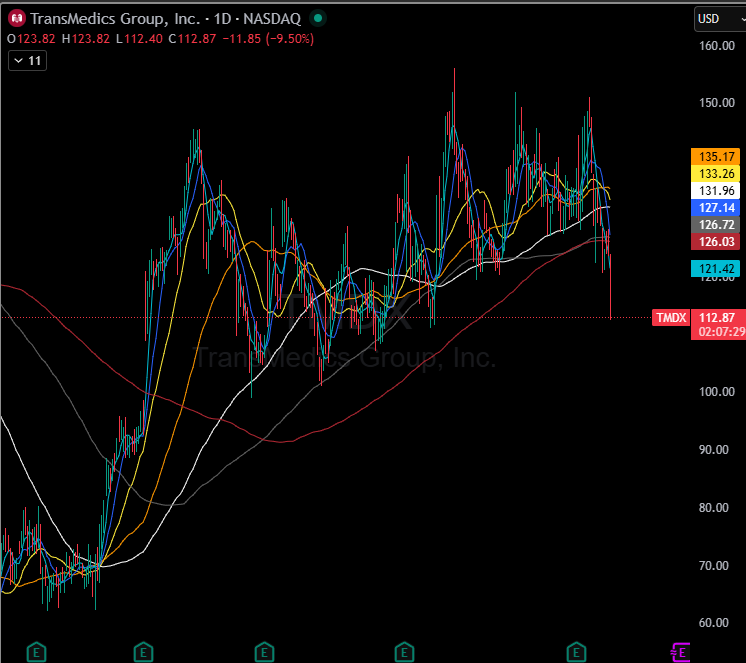
Task: Click the 112.87 last price label
Action: click(717, 317)
